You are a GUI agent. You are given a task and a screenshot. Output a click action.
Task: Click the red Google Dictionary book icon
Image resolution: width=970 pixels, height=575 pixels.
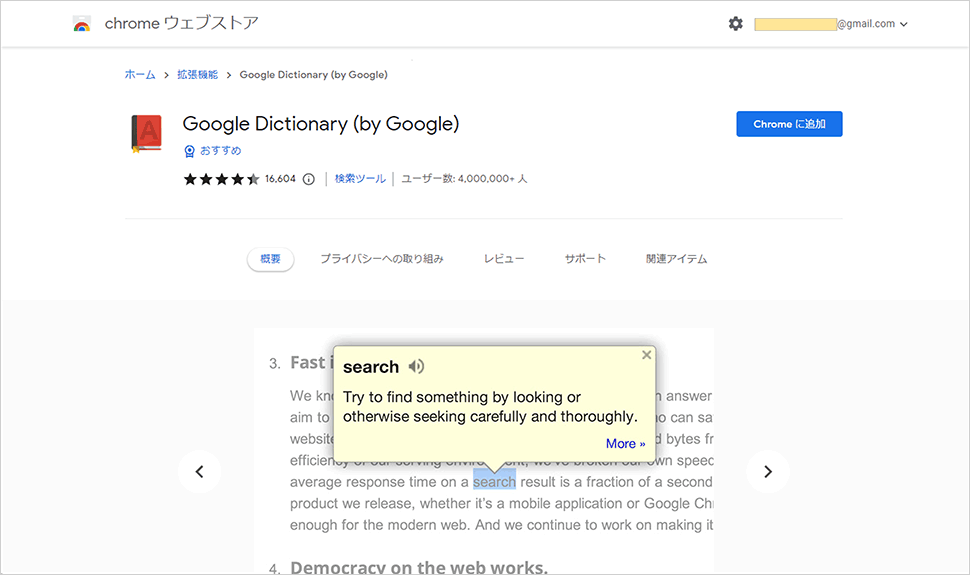(147, 133)
